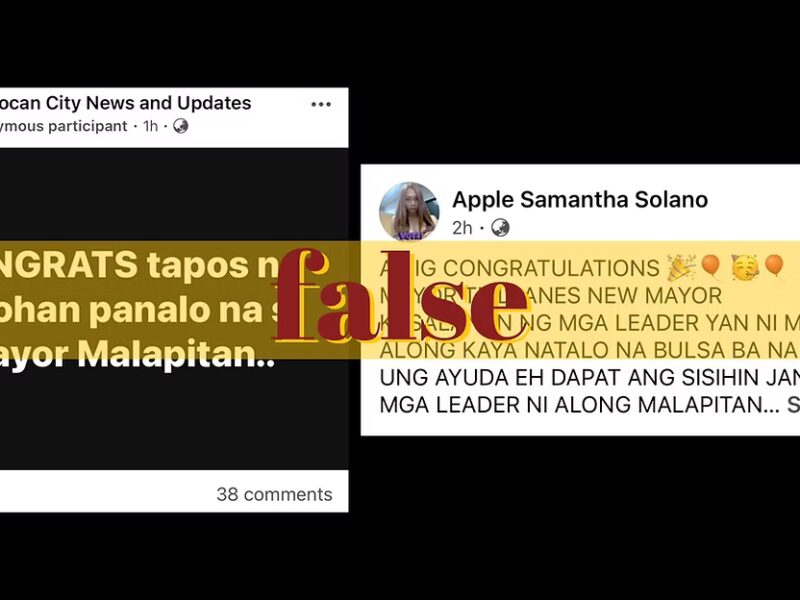Open Apple Samantha Solano's profile picture
The height and width of the screenshot is (600, 800).
pos(409,211)
